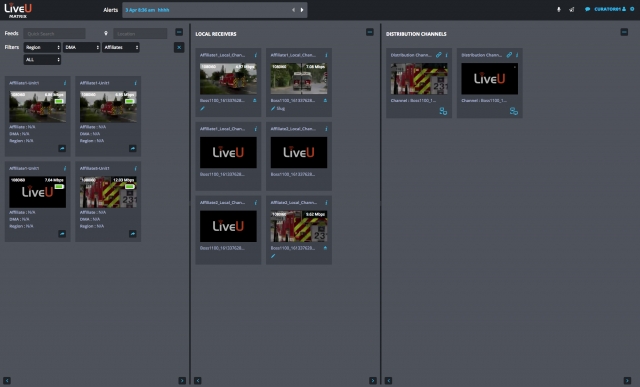Select the striped fire truck feed thumbnail
The image size is (640, 387).
point(108,192)
